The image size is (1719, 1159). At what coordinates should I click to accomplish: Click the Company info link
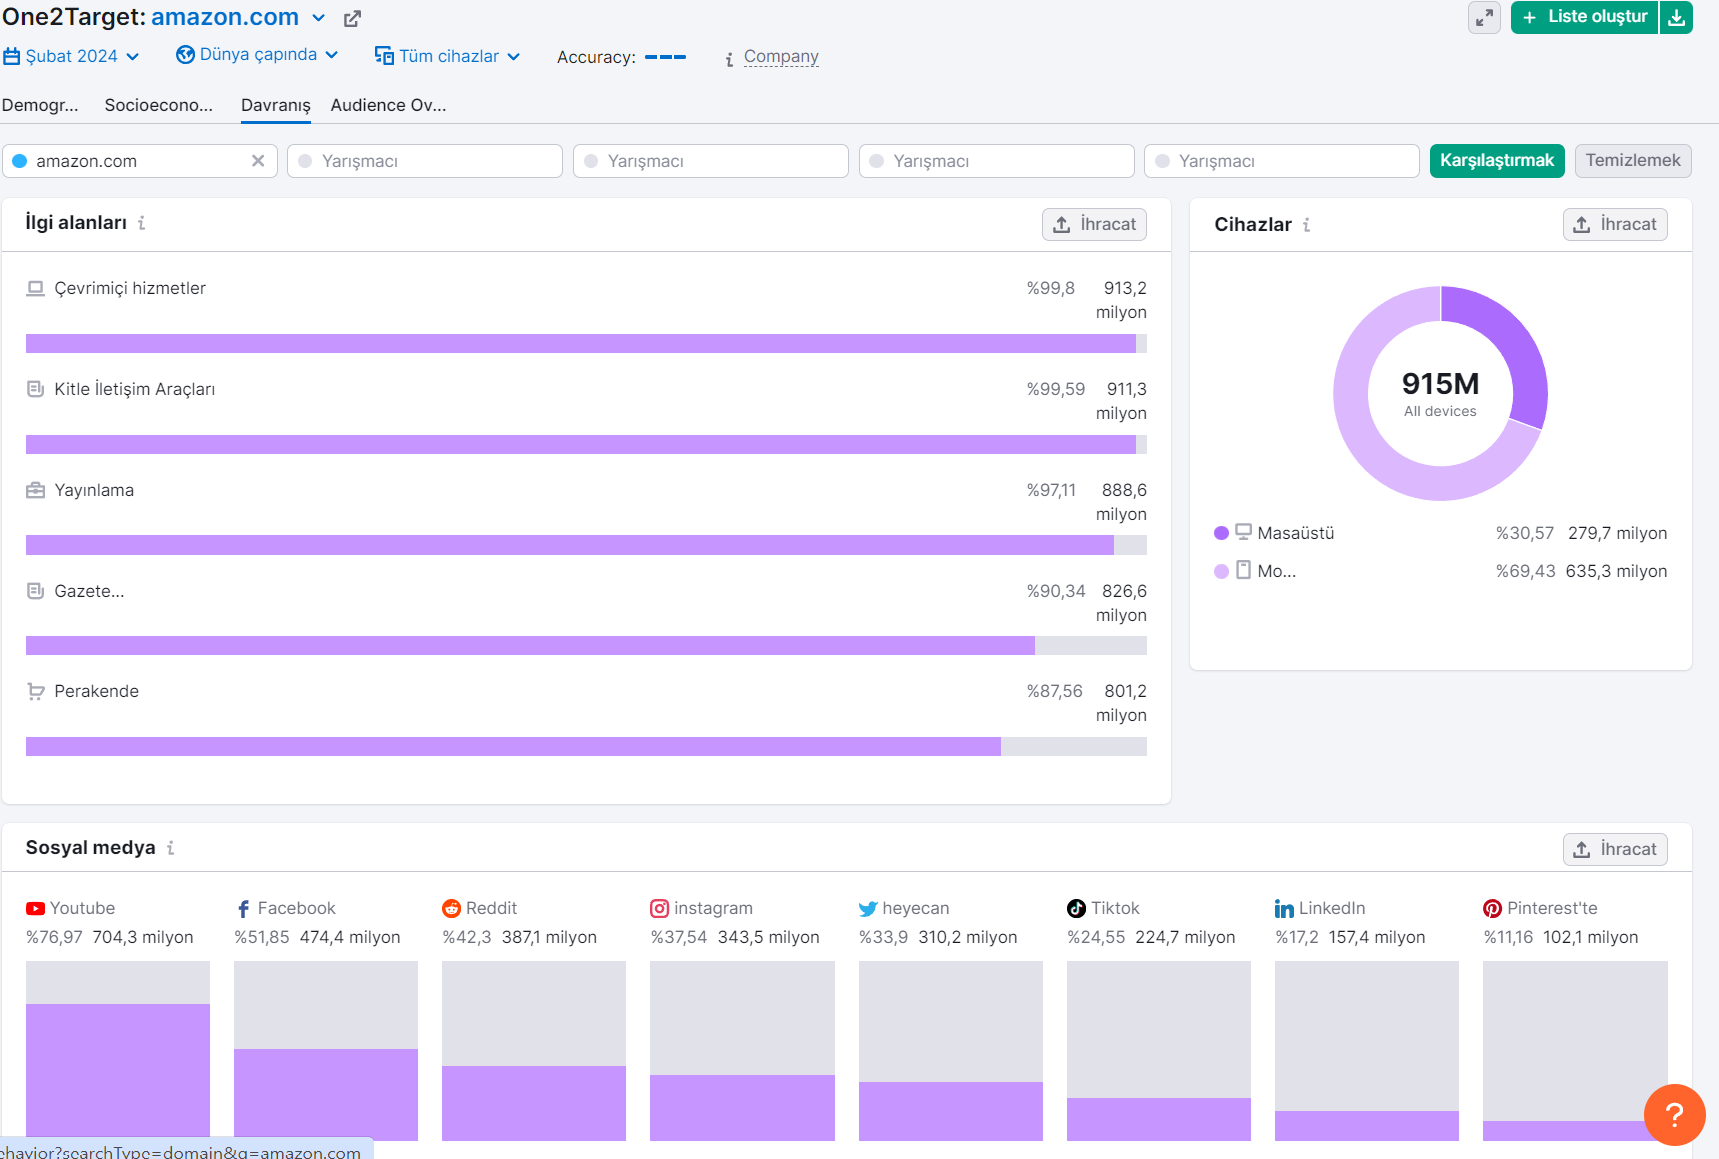781,57
